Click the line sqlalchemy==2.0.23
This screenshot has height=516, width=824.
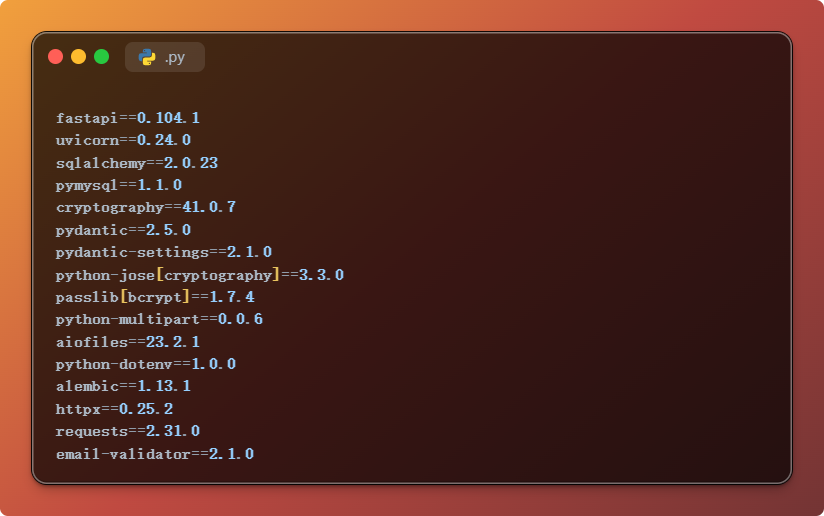point(137,163)
